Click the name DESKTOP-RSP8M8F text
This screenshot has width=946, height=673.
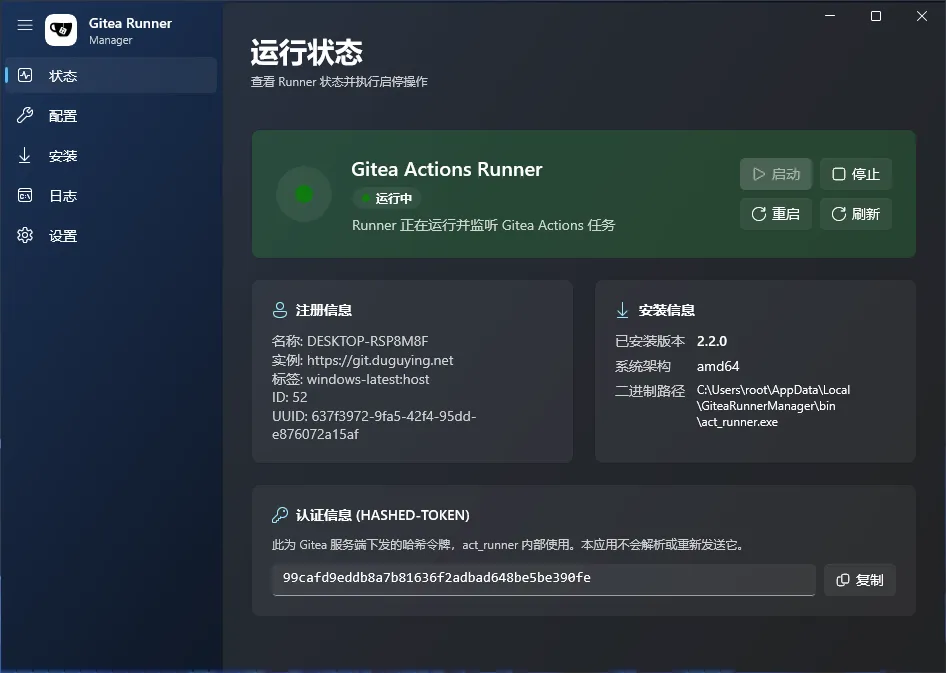click(x=367, y=341)
